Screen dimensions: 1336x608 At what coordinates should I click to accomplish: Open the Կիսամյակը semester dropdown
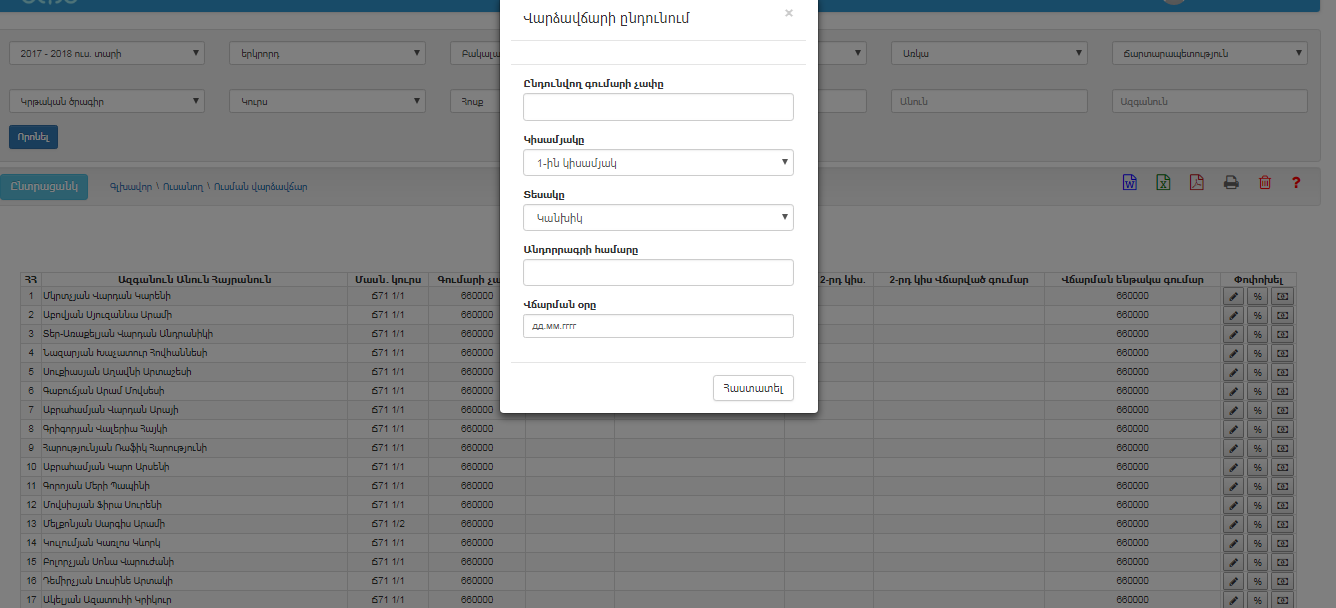click(658, 163)
